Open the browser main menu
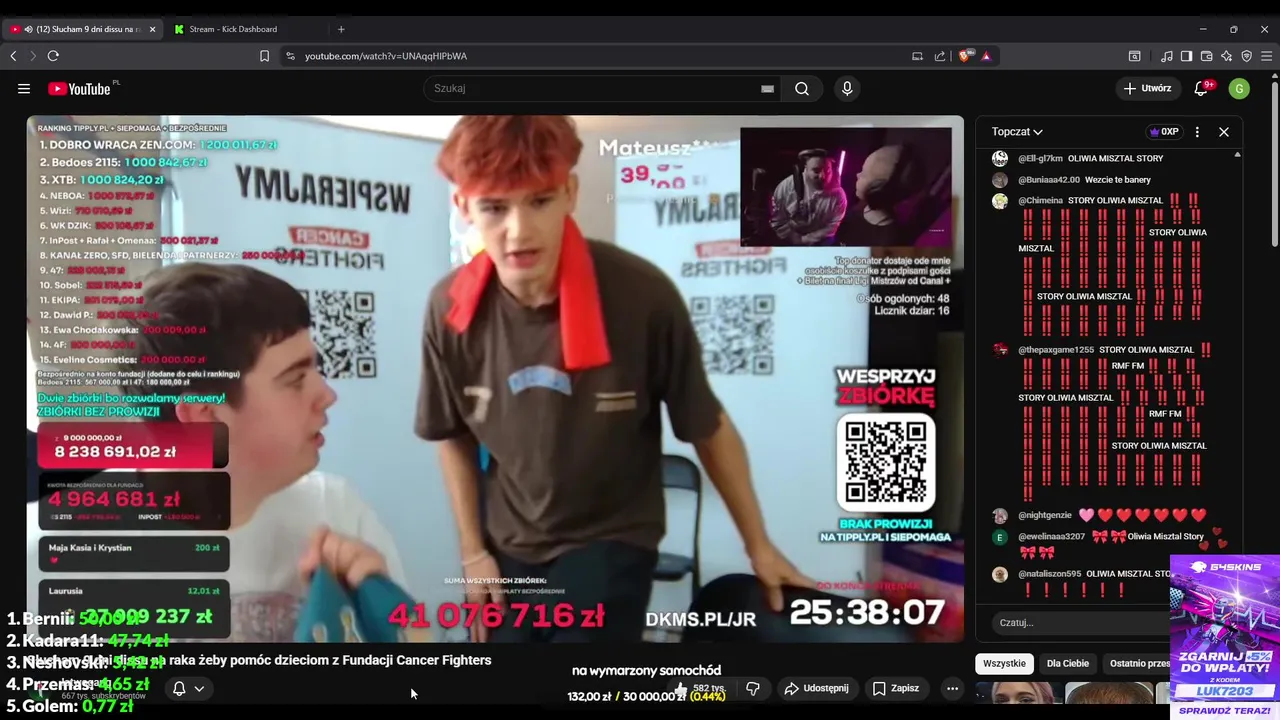 point(1266,56)
